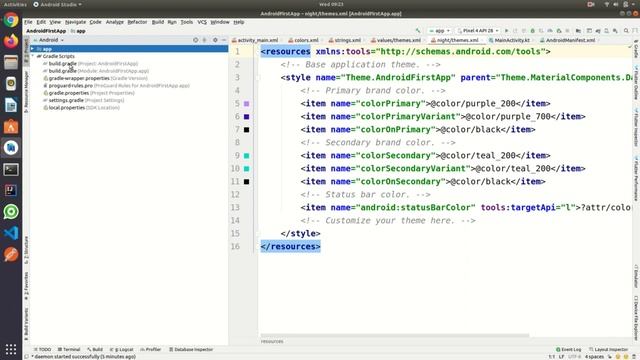Open the AVD Manager toolbar icon
Viewport: 640px width, 360px height.
pos(606,31)
